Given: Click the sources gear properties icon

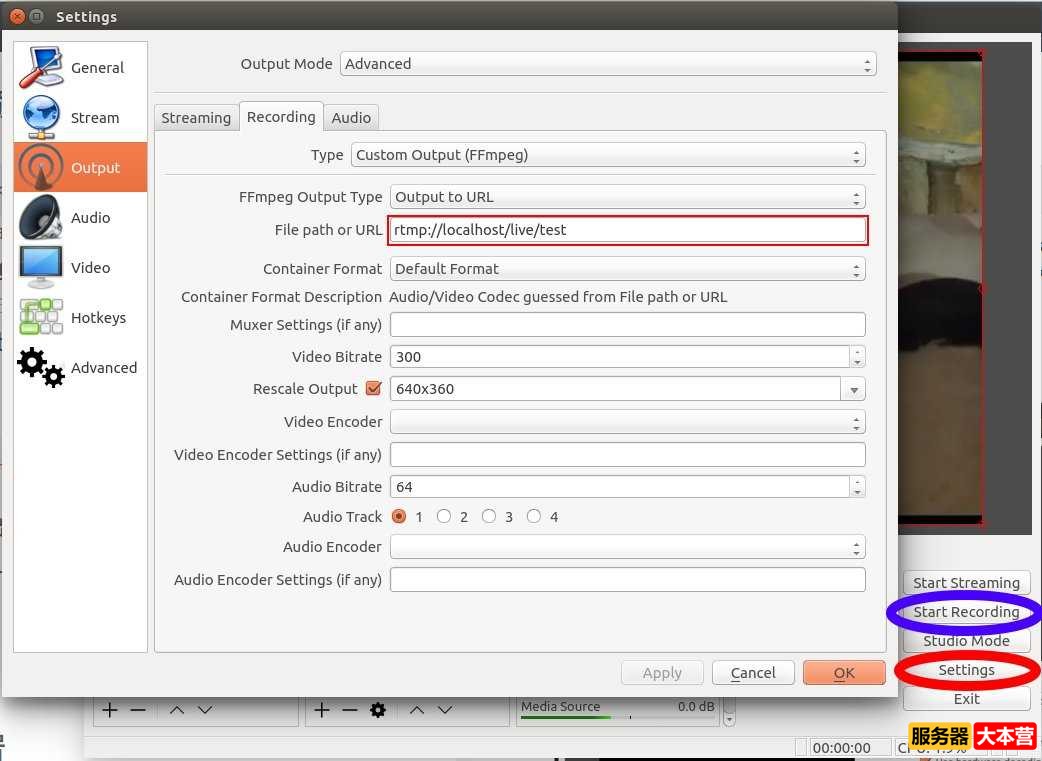Looking at the screenshot, I should click(x=377, y=710).
